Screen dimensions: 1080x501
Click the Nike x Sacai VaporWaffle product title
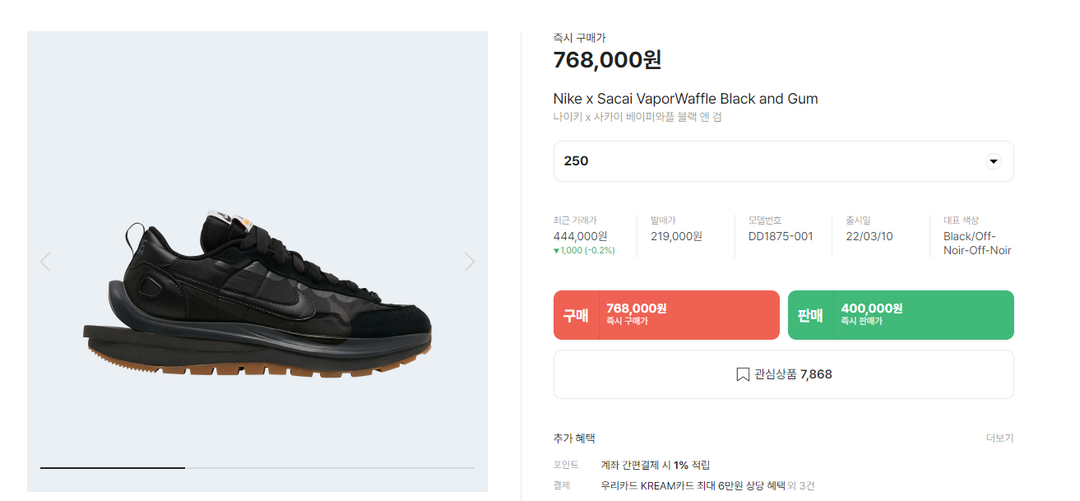(x=685, y=99)
